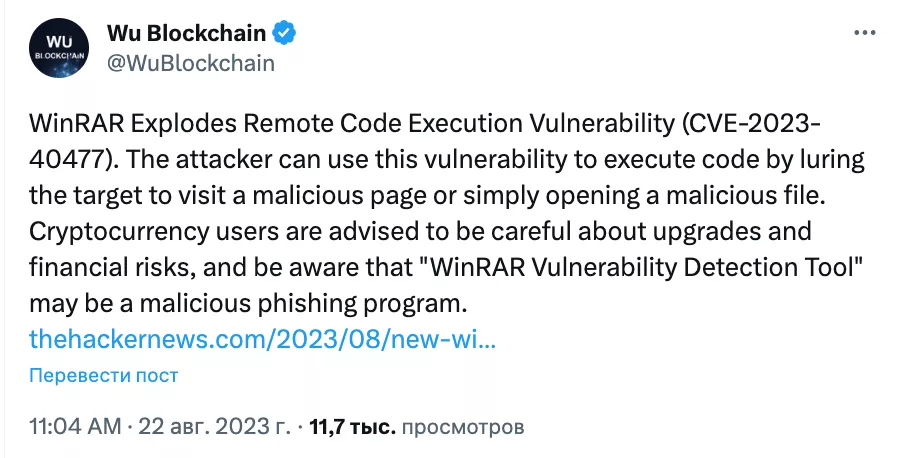Open the tweet's three-dot more options menu

tap(863, 32)
